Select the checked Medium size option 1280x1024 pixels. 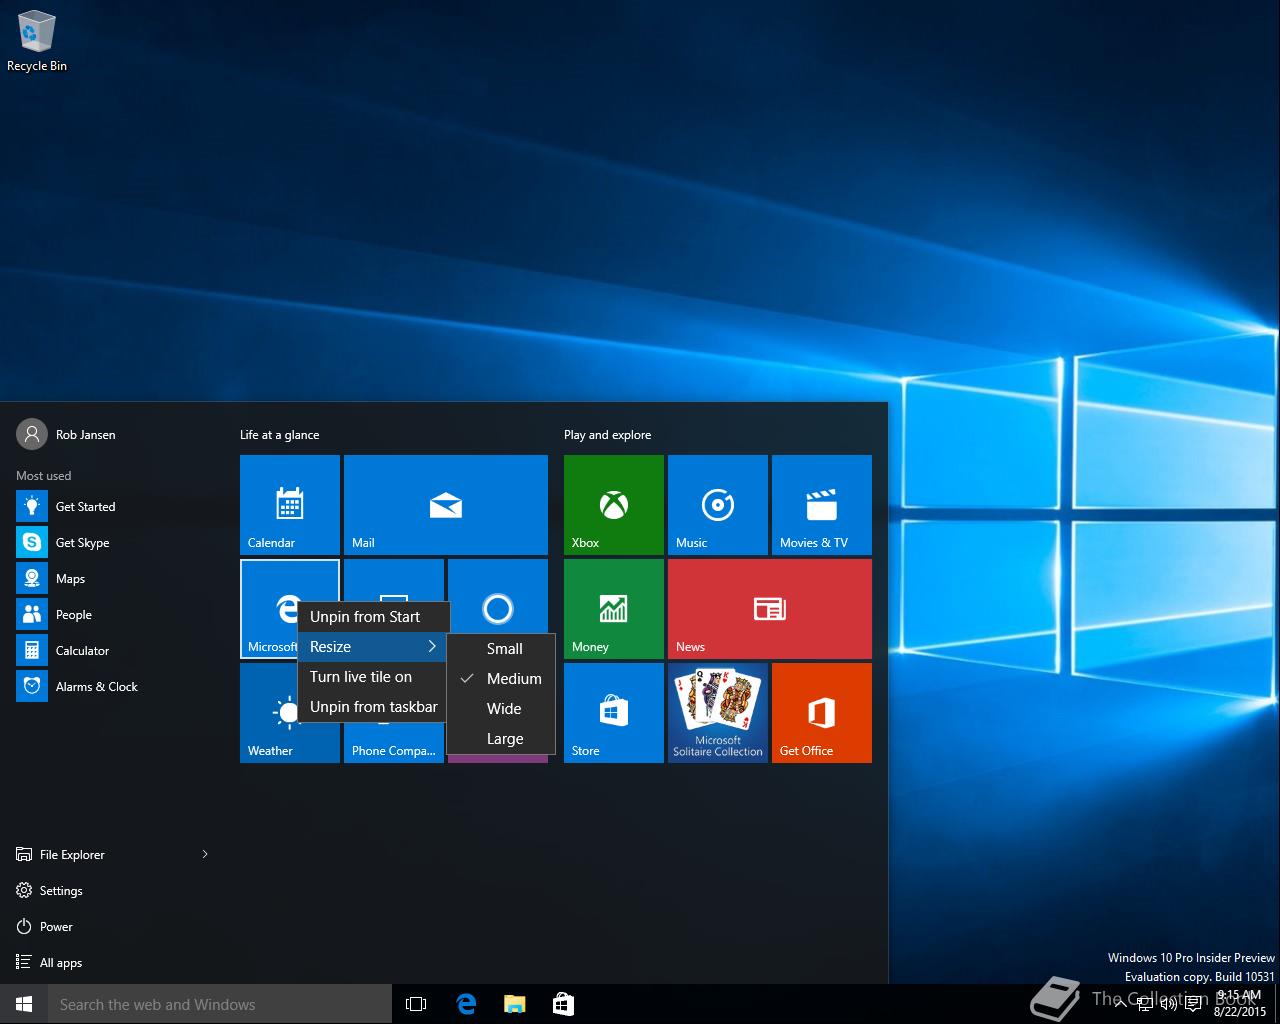coord(500,679)
